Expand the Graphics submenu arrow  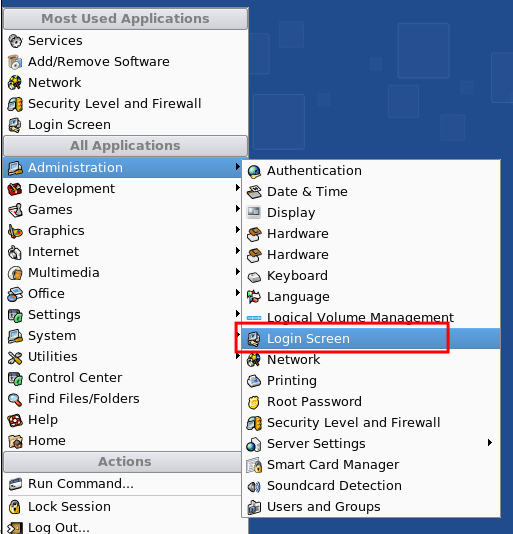(238, 230)
